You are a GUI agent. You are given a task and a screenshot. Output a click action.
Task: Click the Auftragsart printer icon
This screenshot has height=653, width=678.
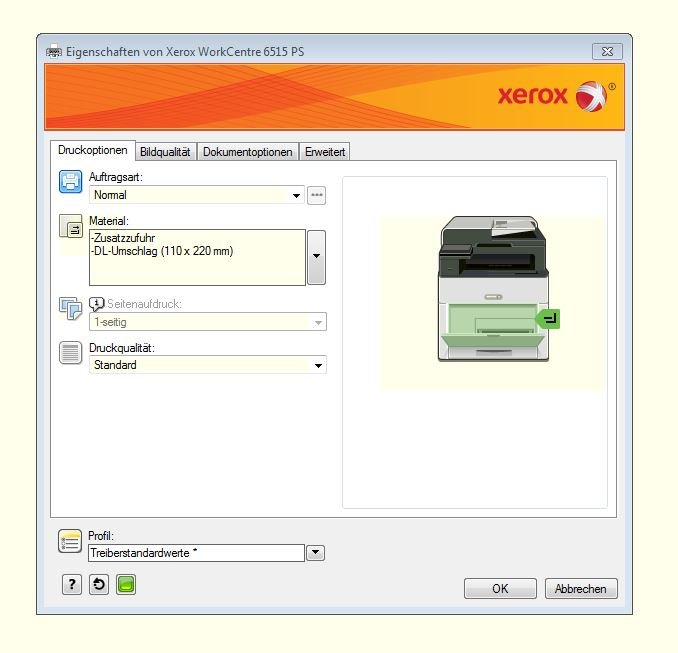(x=70, y=181)
